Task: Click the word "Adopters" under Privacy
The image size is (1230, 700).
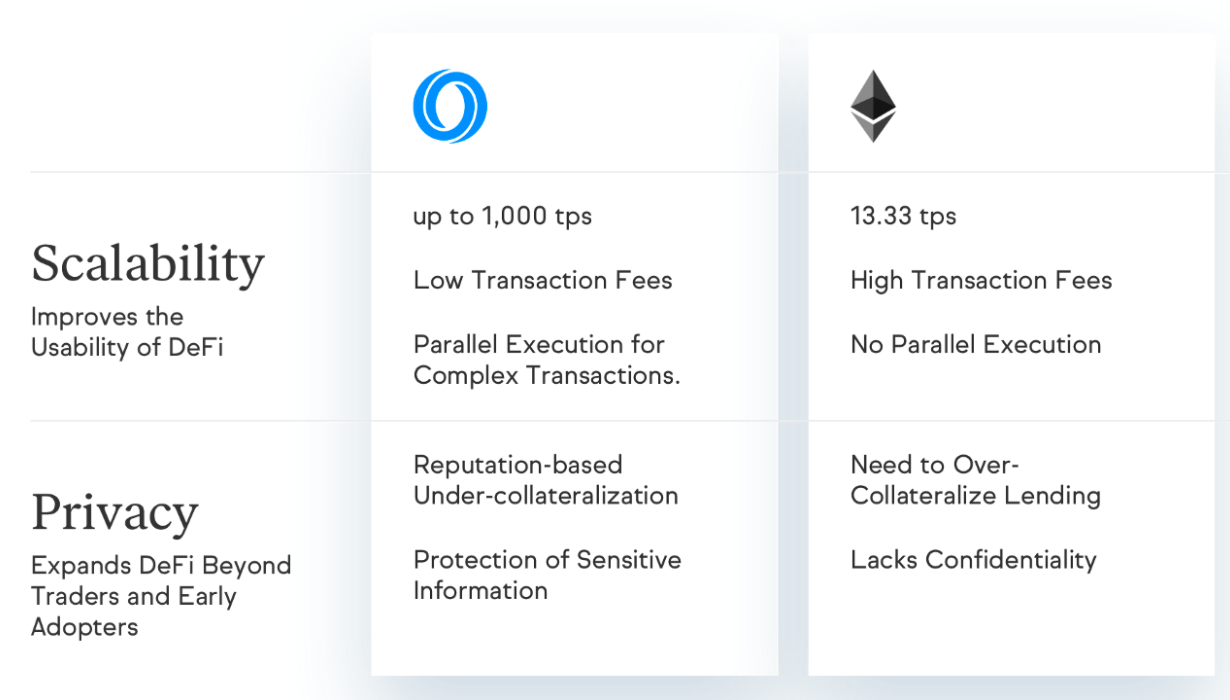Action: 84,627
